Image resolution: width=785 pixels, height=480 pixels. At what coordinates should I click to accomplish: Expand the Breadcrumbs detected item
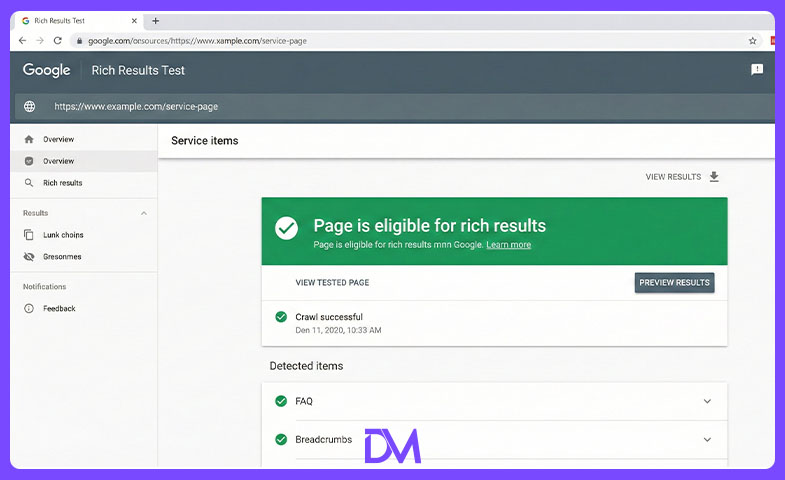point(707,439)
